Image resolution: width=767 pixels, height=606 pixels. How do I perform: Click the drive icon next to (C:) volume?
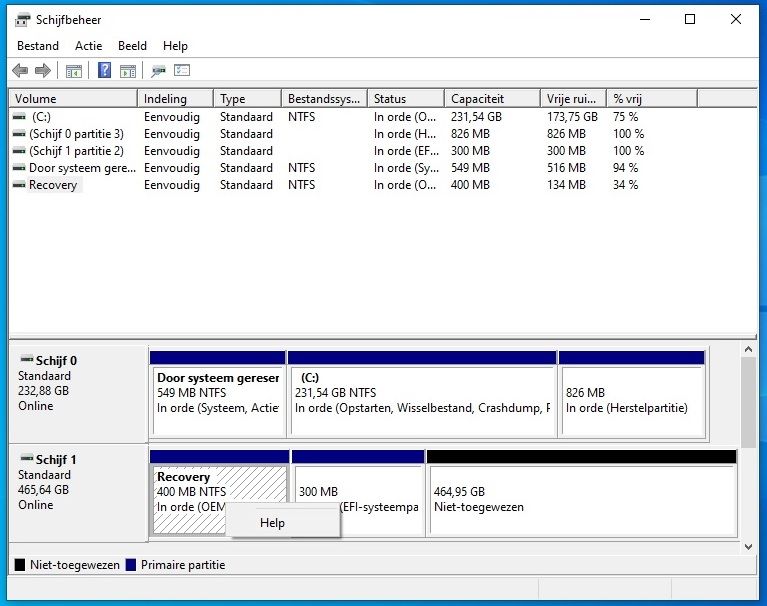(19, 117)
